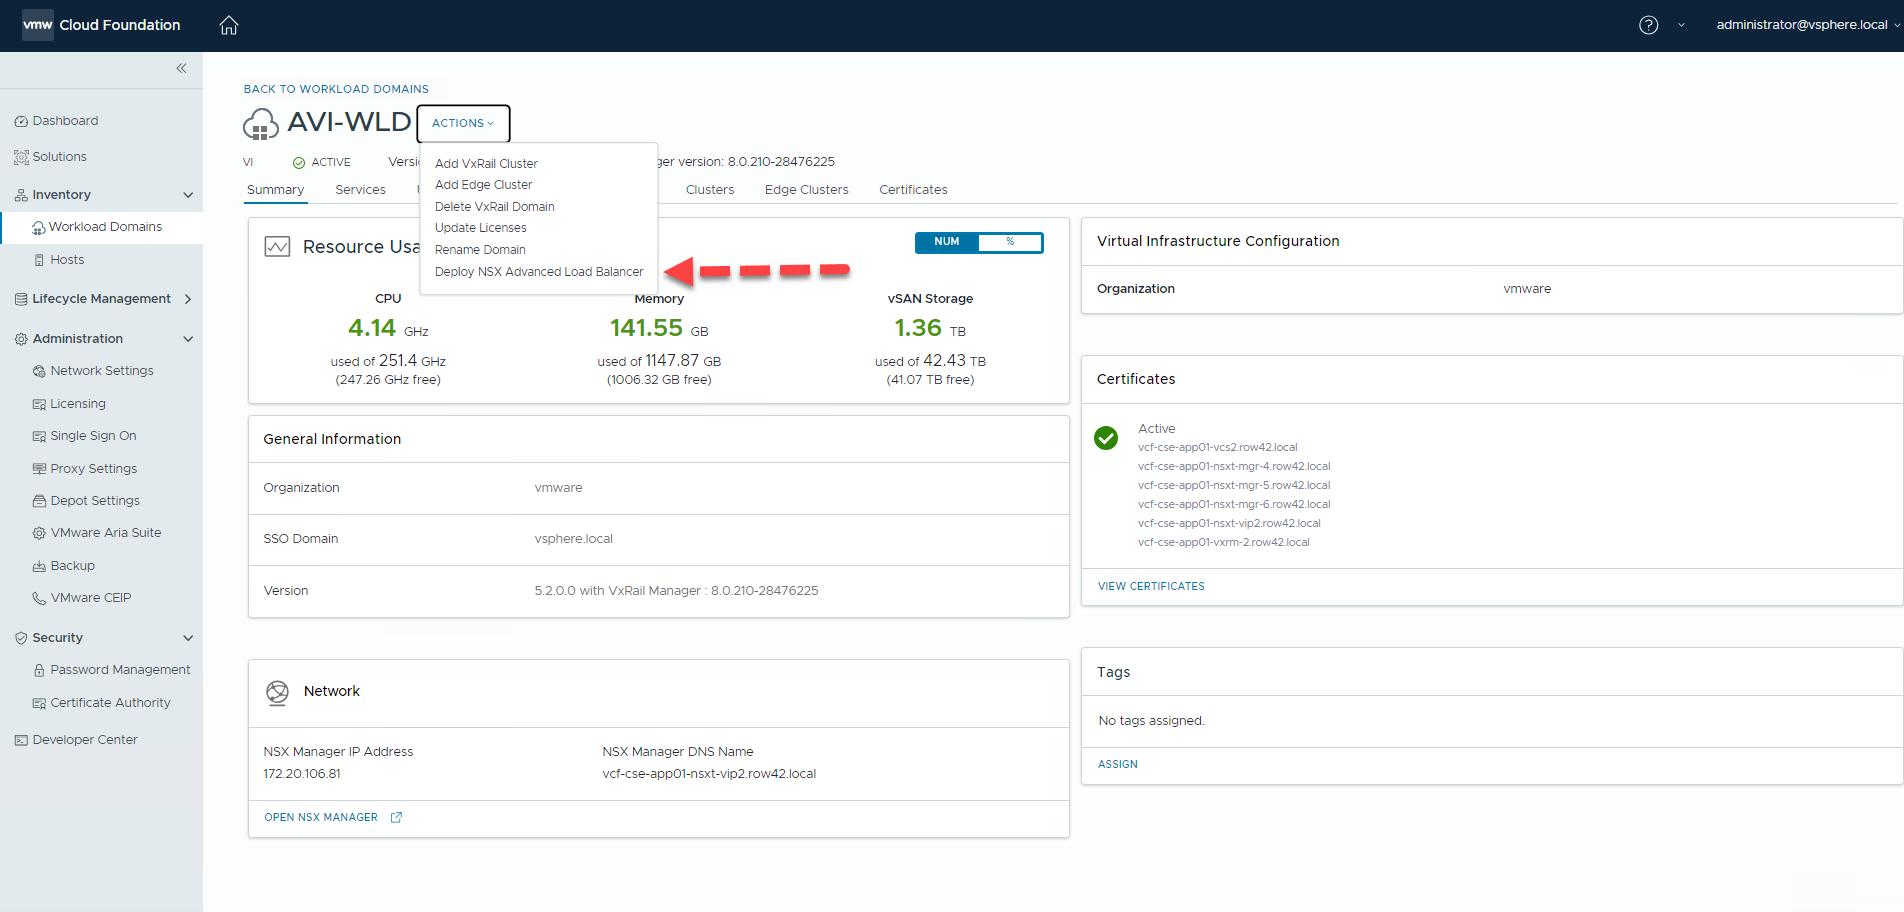Choose Delete VxRail Domain

(x=494, y=207)
